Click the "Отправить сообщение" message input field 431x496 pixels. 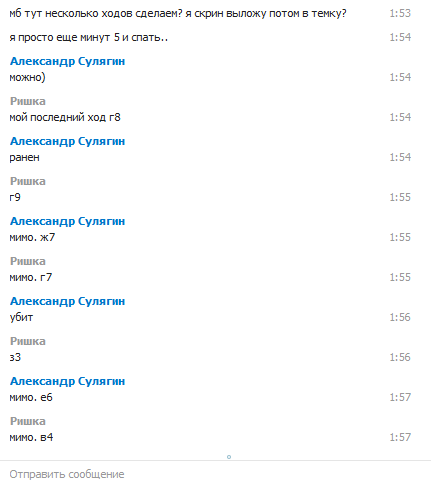pyautogui.click(x=215, y=474)
